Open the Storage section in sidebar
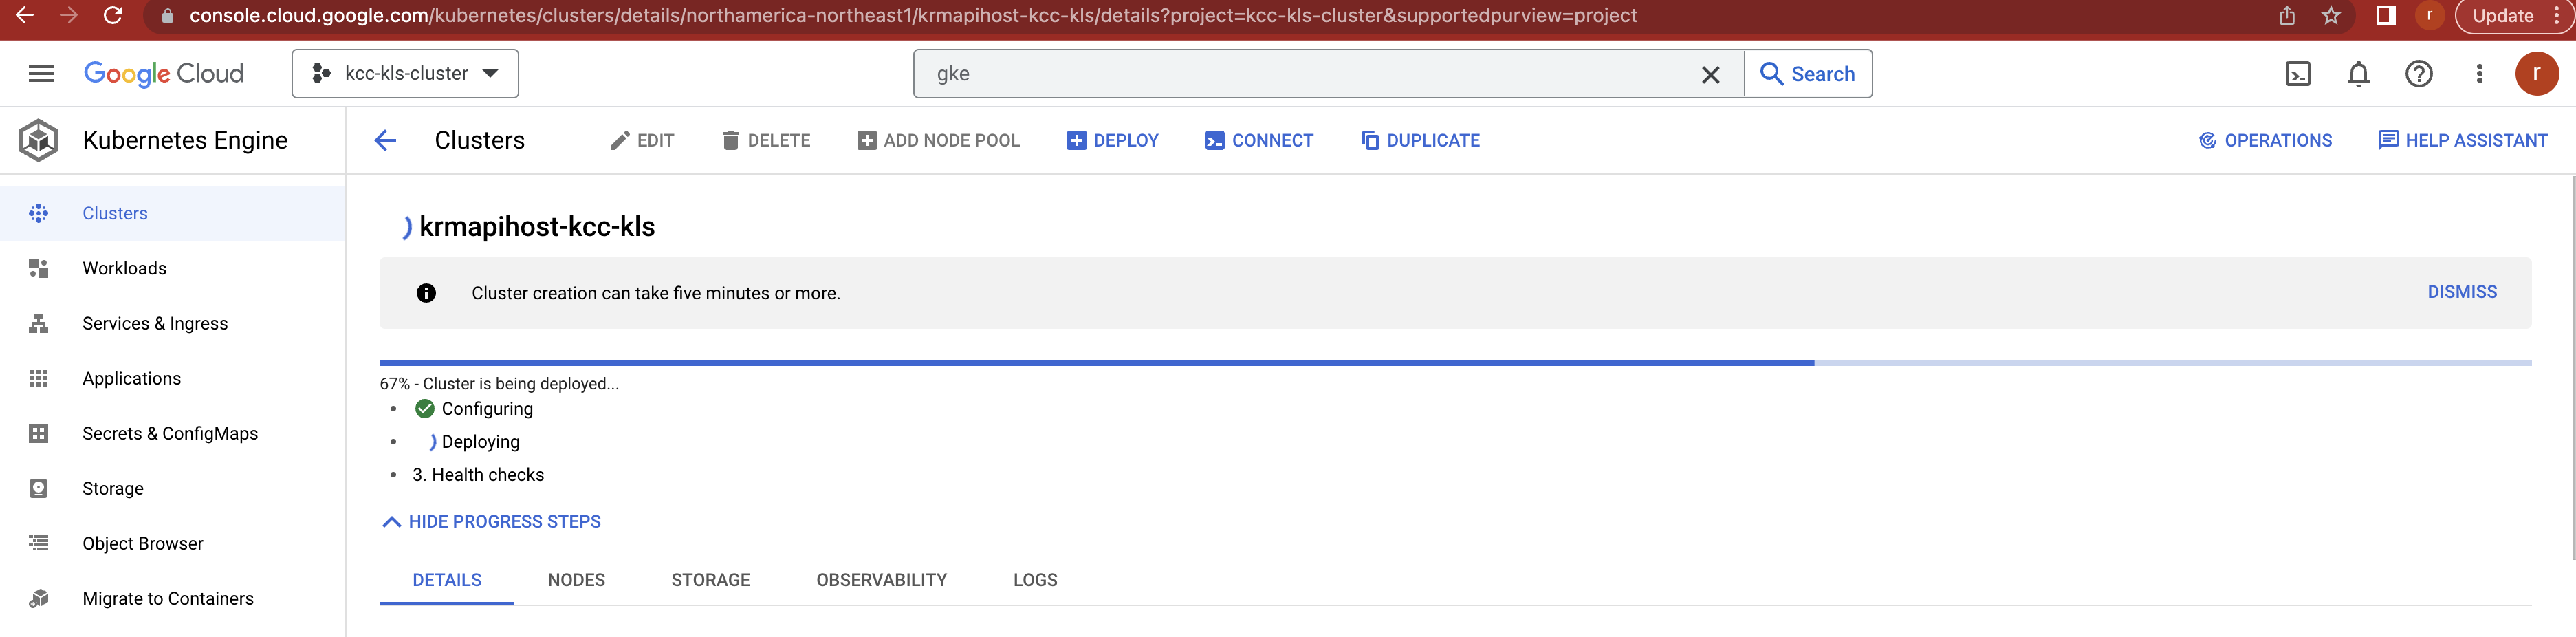 pyautogui.click(x=112, y=488)
